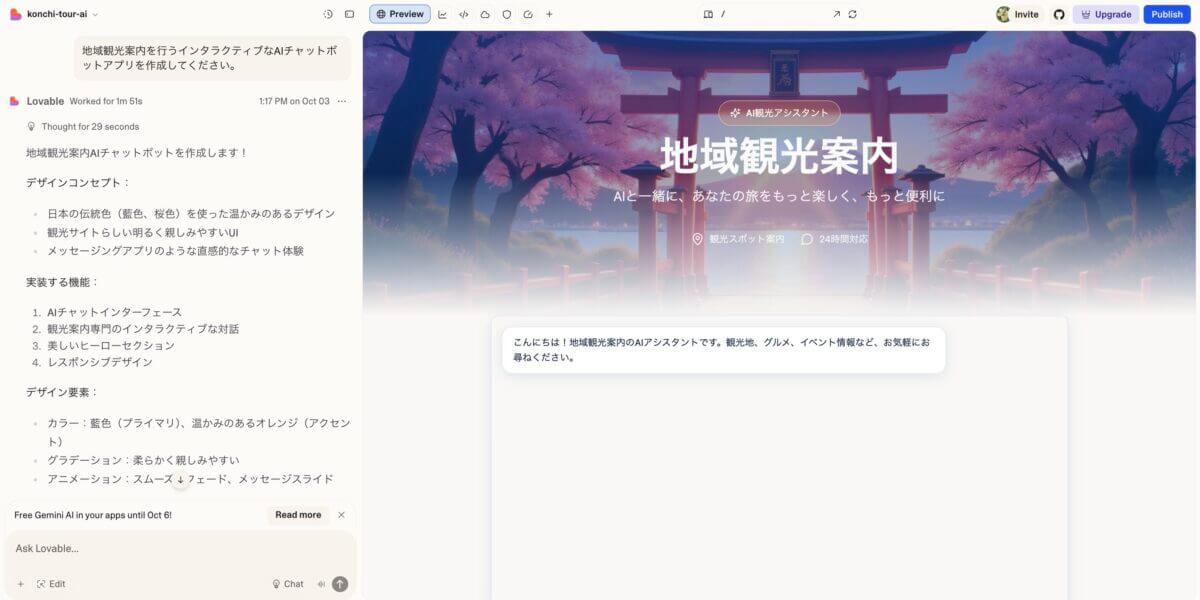This screenshot has height=600, width=1200.
Task: Switch to the Preview tab
Action: (400, 14)
